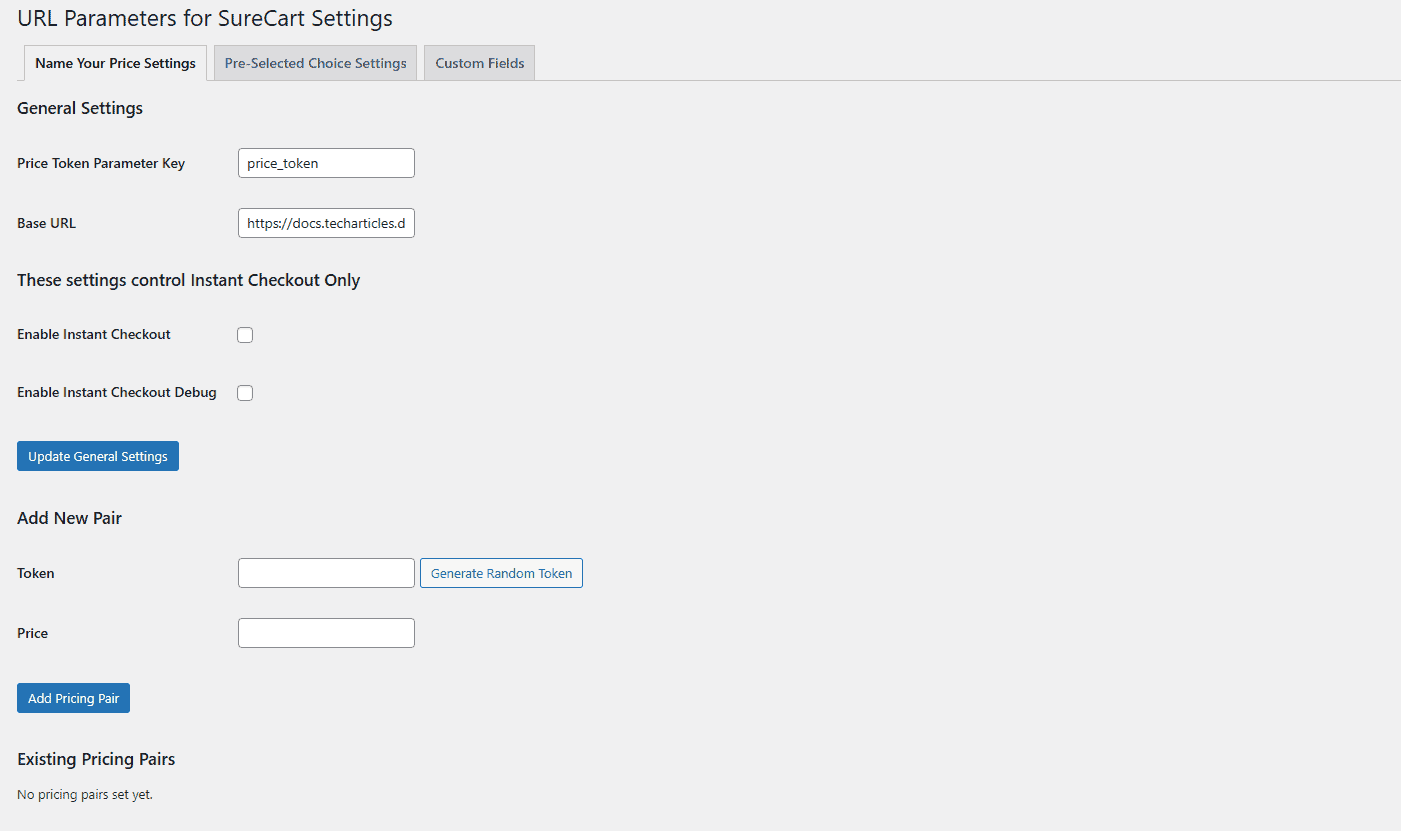Enable Instant Checkout Debug checkbox
Image resolution: width=1401 pixels, height=831 pixels.
click(x=245, y=393)
